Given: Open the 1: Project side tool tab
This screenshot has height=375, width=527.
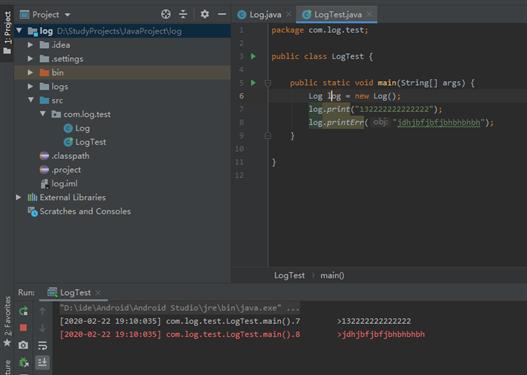Looking at the screenshot, I should (7, 33).
